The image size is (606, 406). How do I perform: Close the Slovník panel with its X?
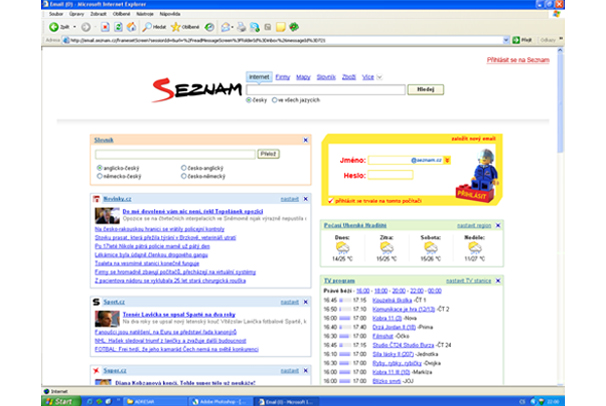(x=304, y=140)
